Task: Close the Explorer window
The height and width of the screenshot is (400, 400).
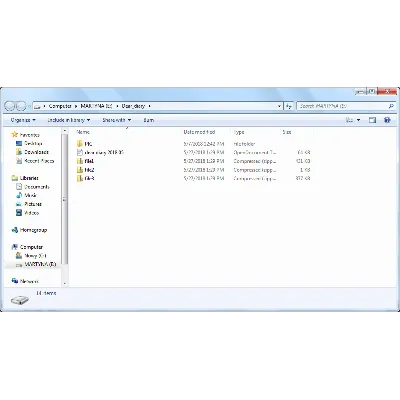Action: [387, 91]
